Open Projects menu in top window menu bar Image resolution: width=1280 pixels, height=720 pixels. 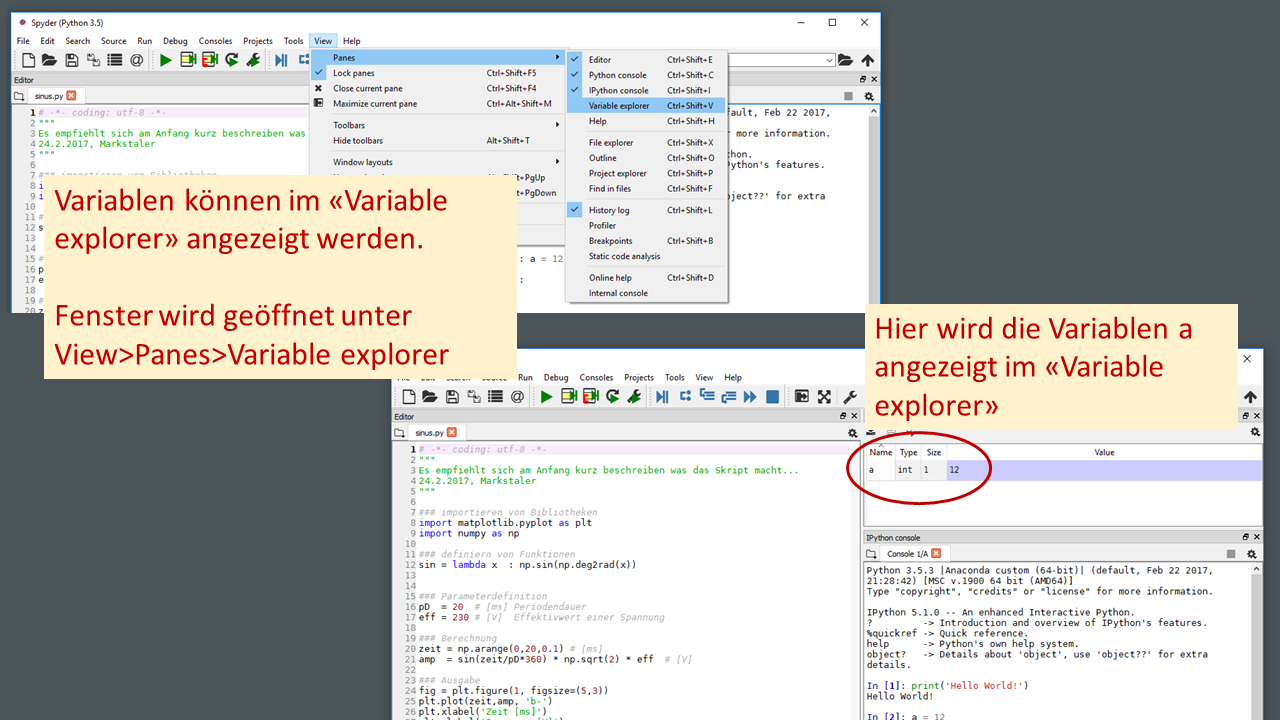coord(257,41)
